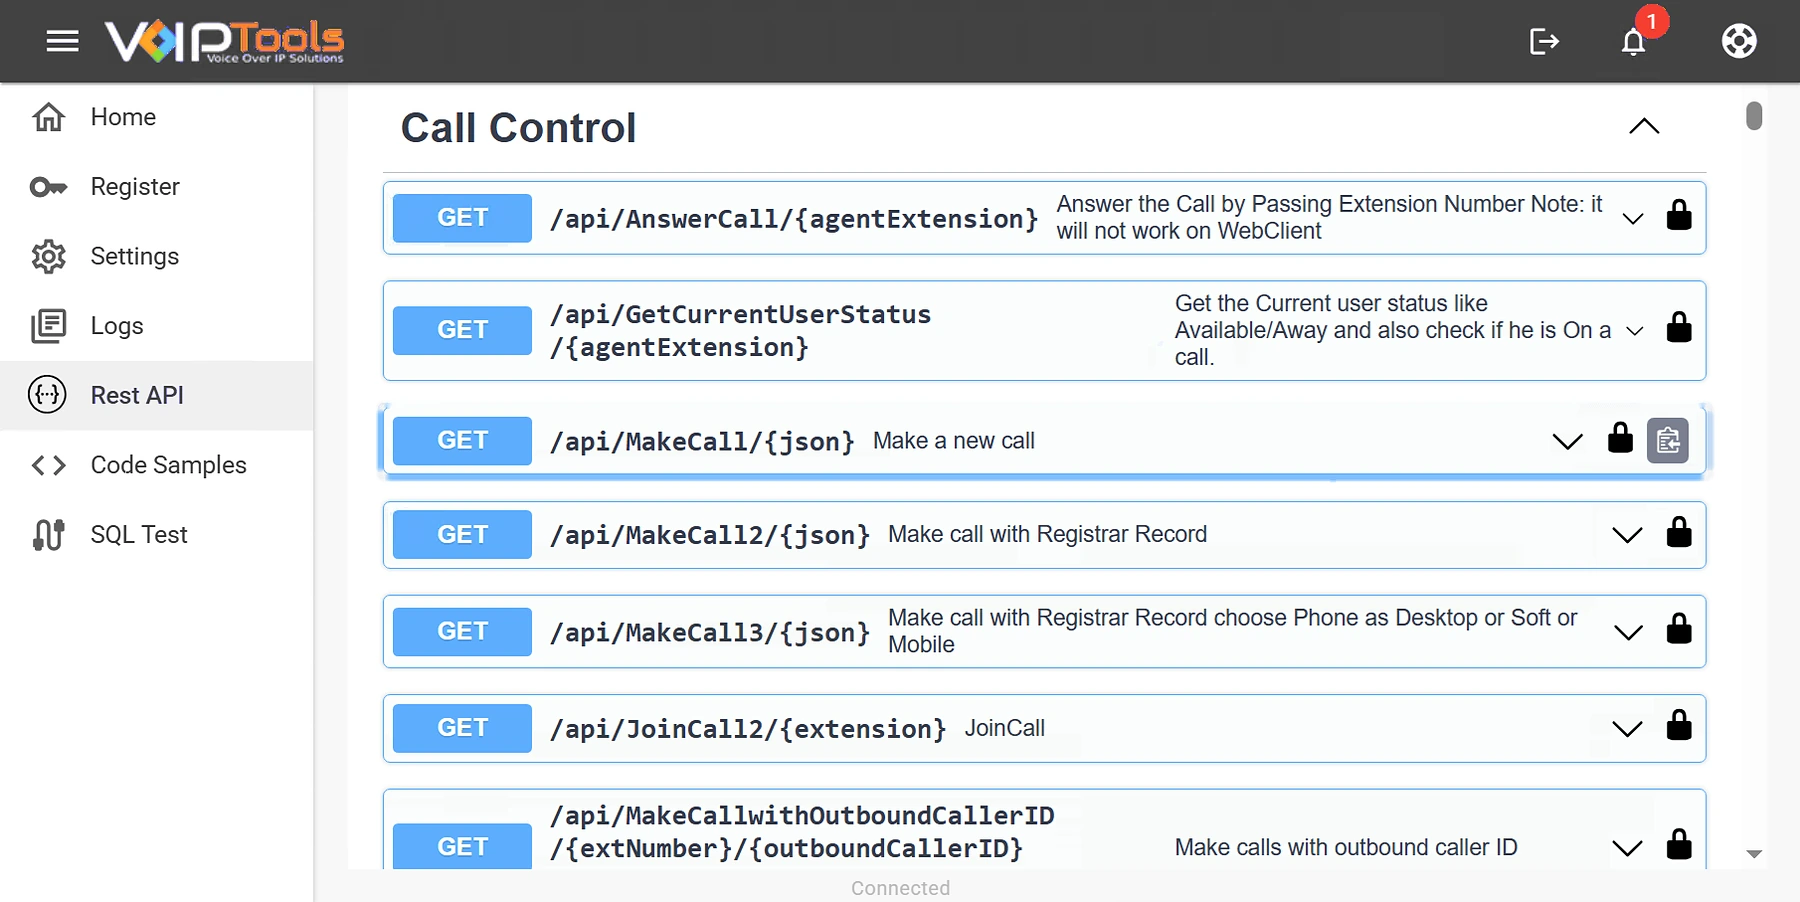Expand the MakeCall2 endpoint chevron

[1627, 535]
